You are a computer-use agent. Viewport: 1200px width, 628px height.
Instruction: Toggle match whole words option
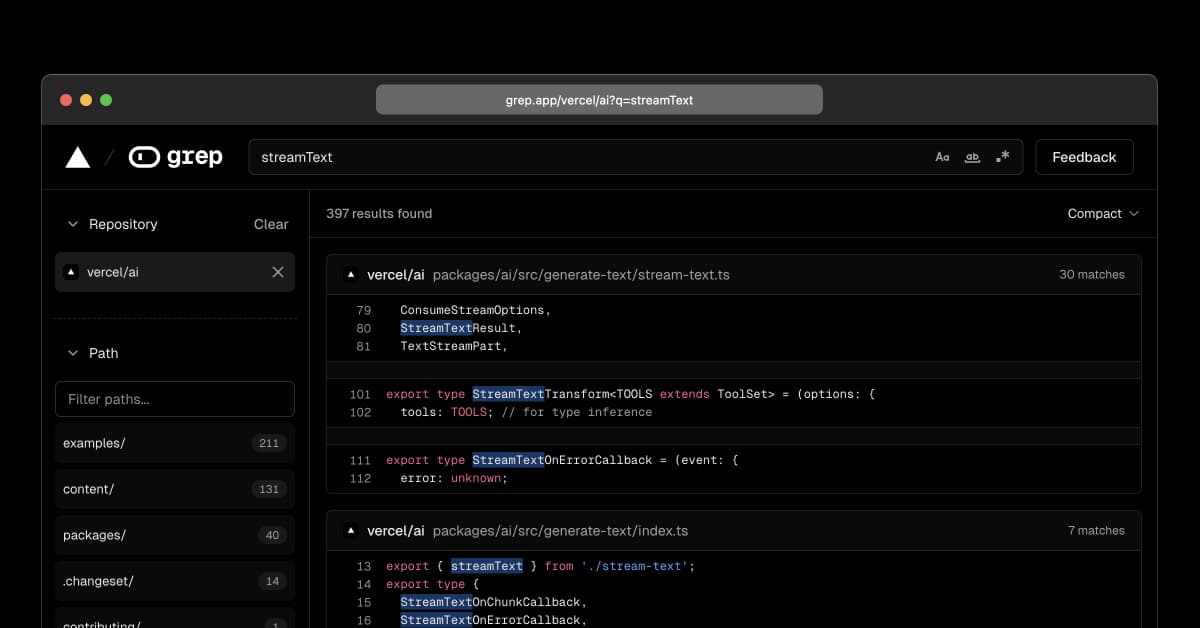[x=972, y=157]
